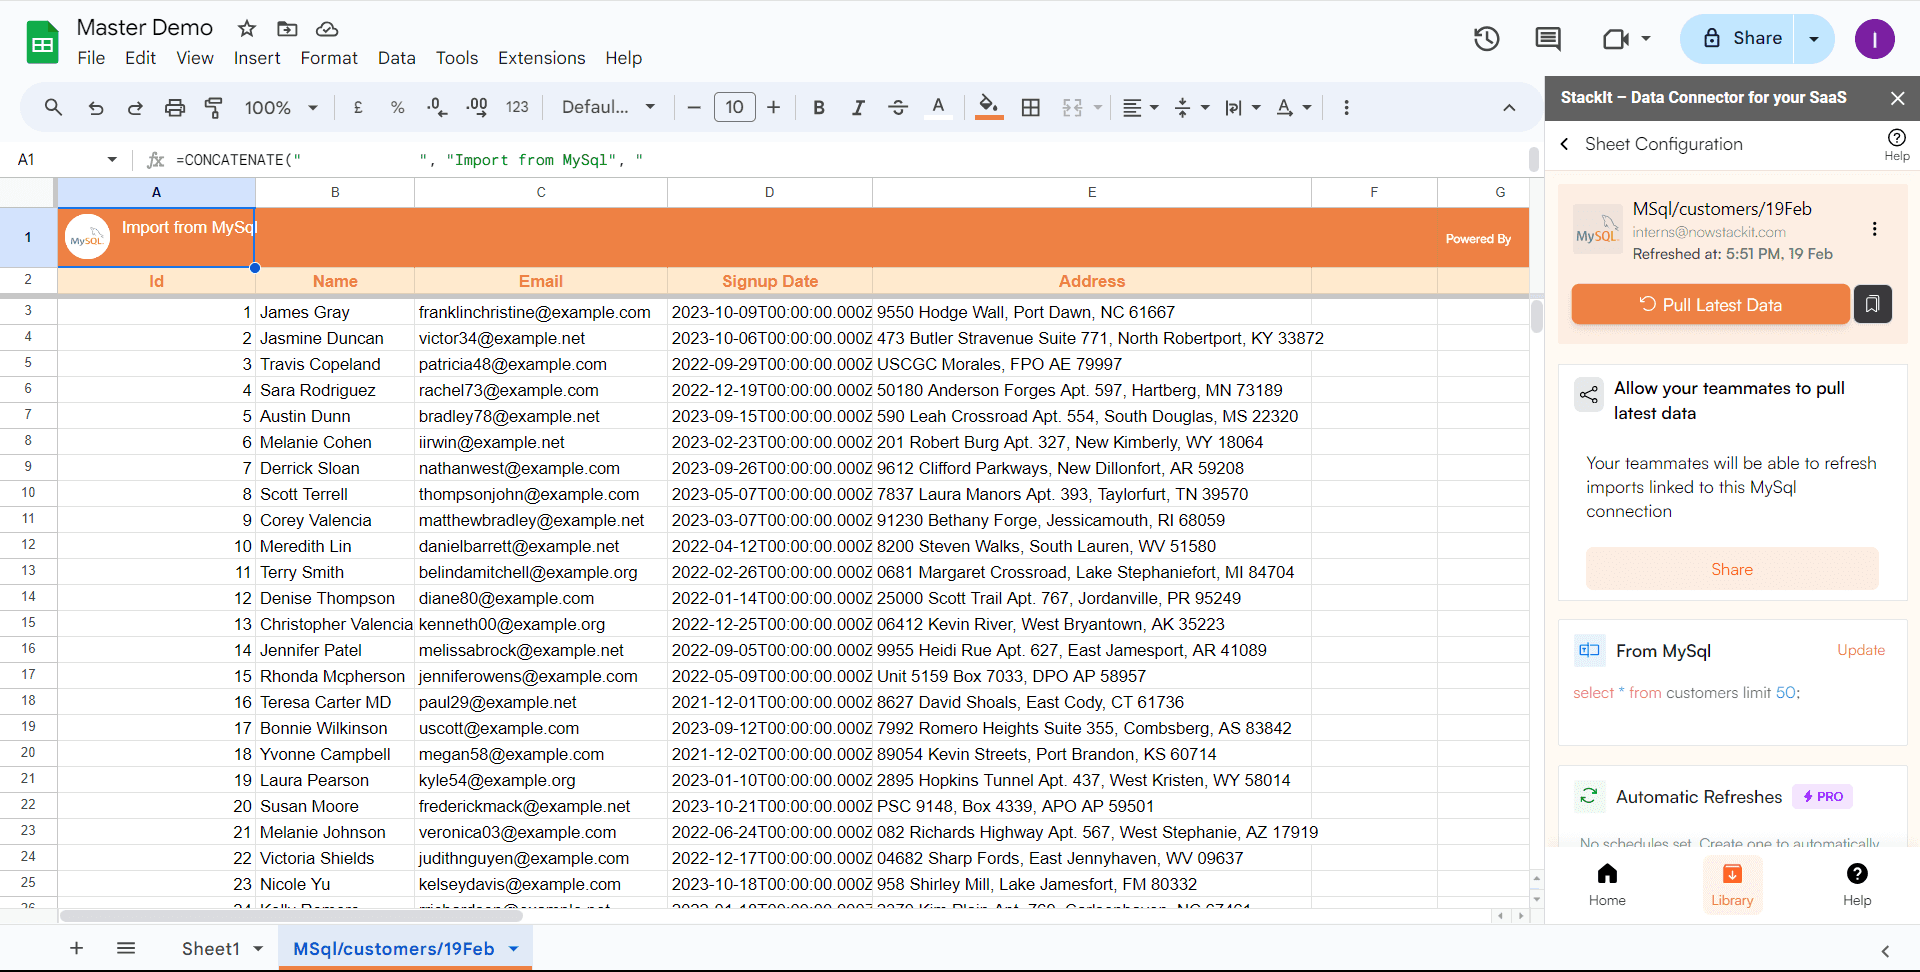This screenshot has width=1920, height=972.
Task: Click Update link for MySql query
Action: coord(1861,650)
